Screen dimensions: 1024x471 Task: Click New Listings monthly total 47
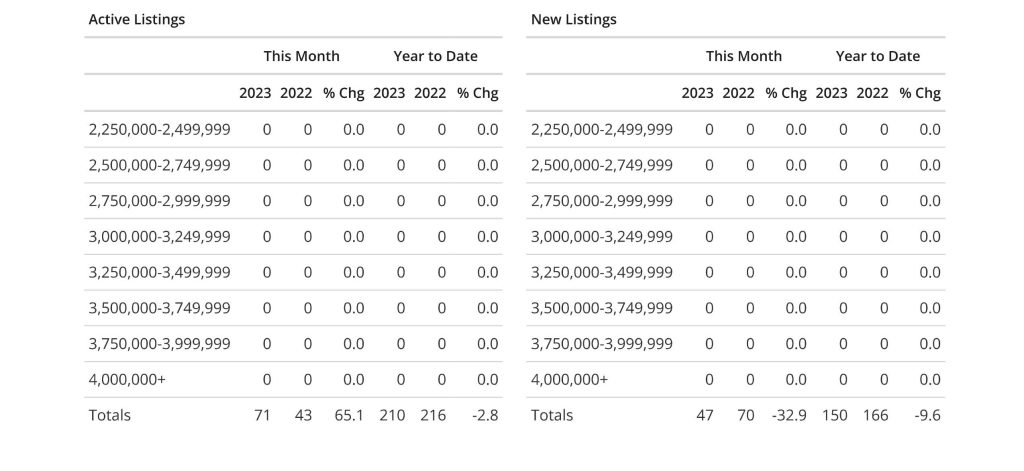pos(705,415)
